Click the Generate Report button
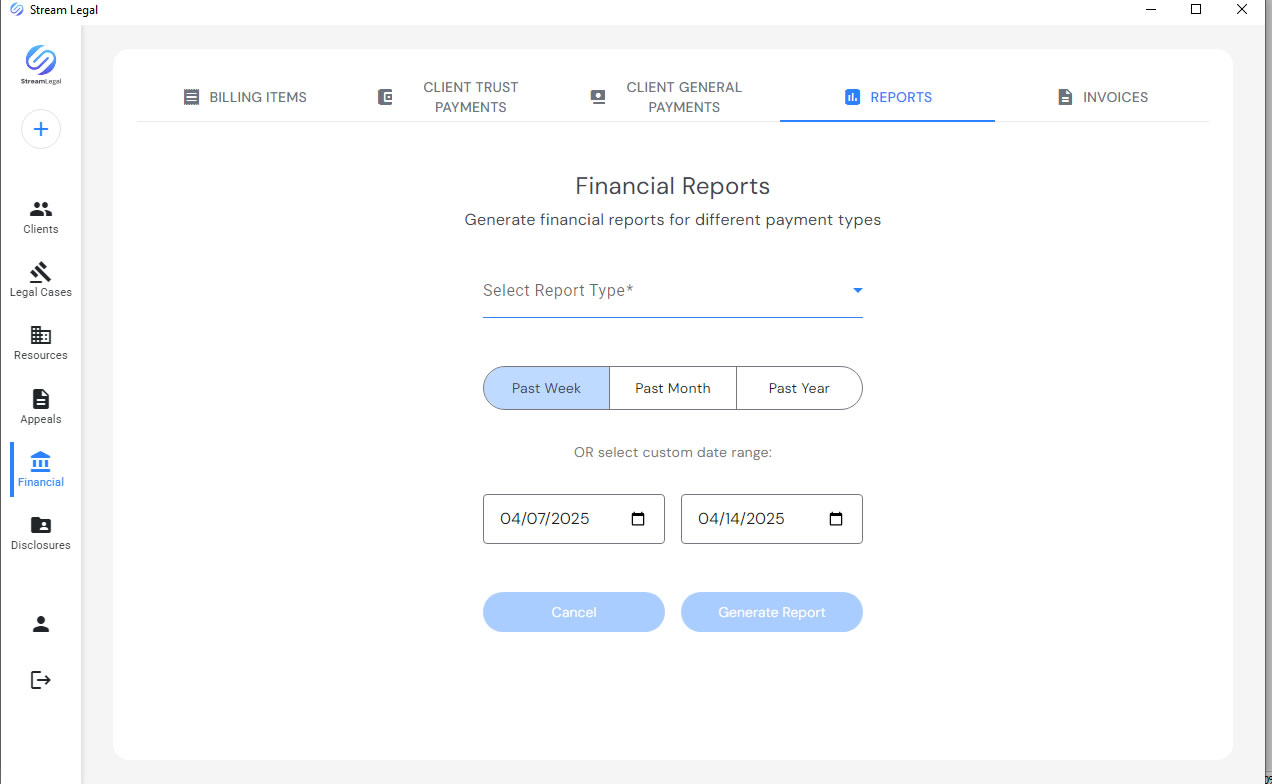1272x784 pixels. tap(772, 612)
